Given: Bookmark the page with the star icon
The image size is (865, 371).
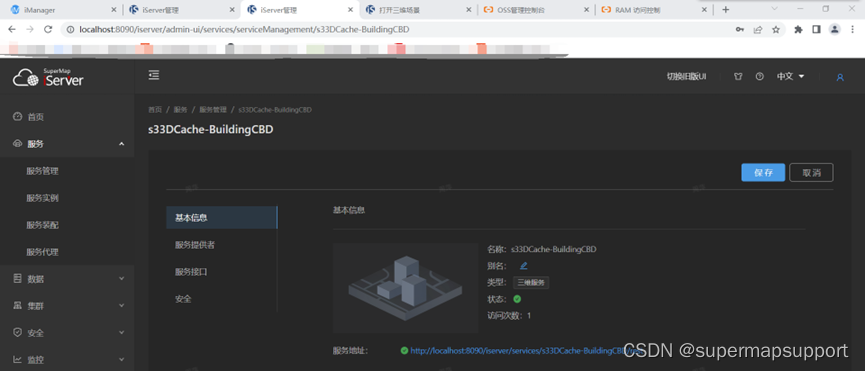Looking at the screenshot, I should [x=776, y=30].
